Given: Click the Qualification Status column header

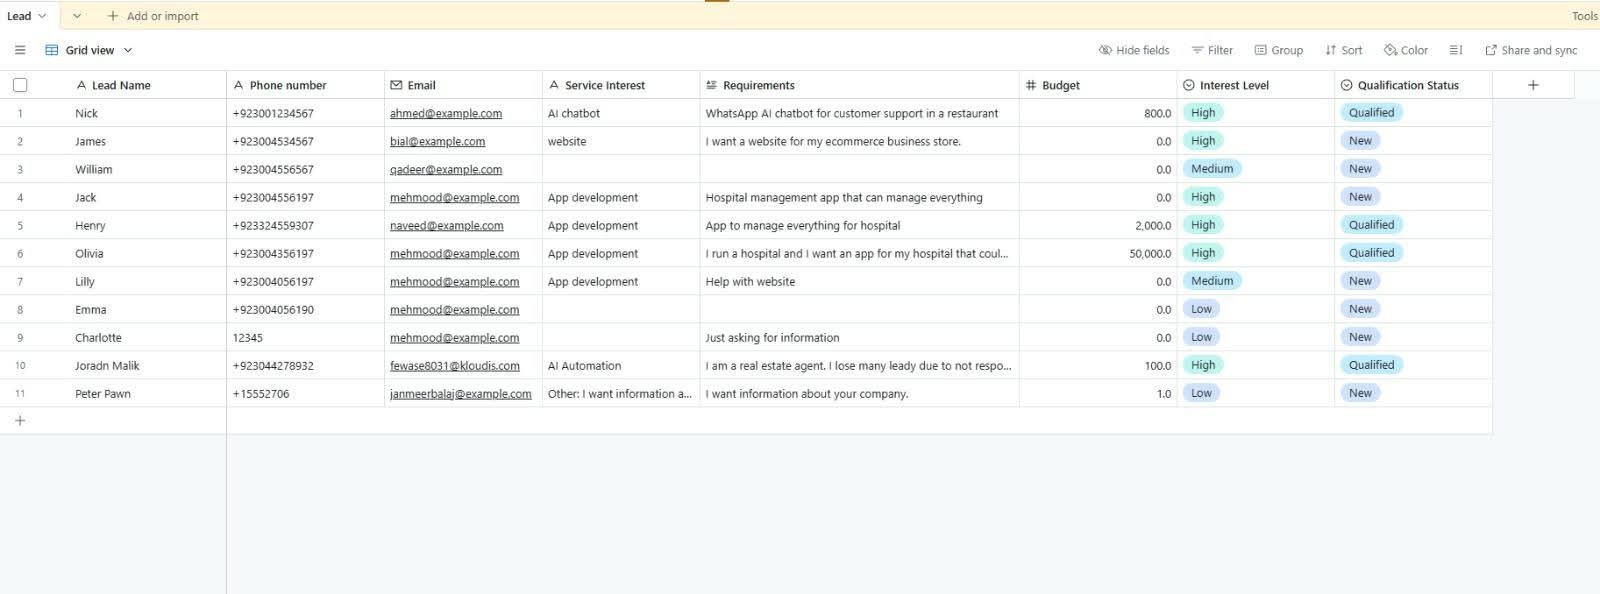Looking at the screenshot, I should coord(1413,85).
